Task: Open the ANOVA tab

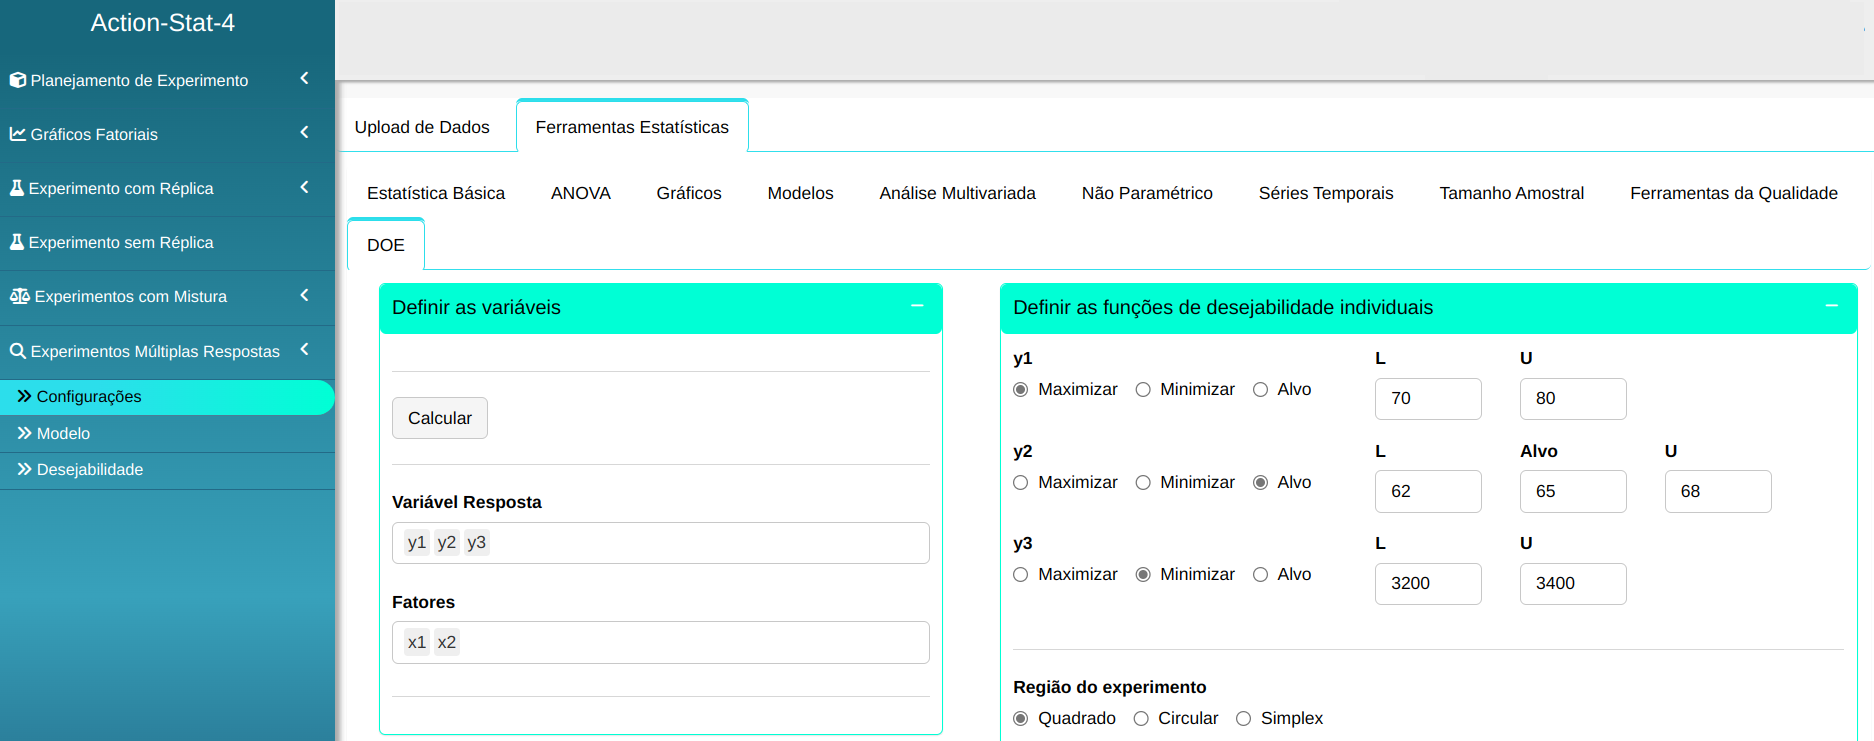Action: pyautogui.click(x=580, y=193)
